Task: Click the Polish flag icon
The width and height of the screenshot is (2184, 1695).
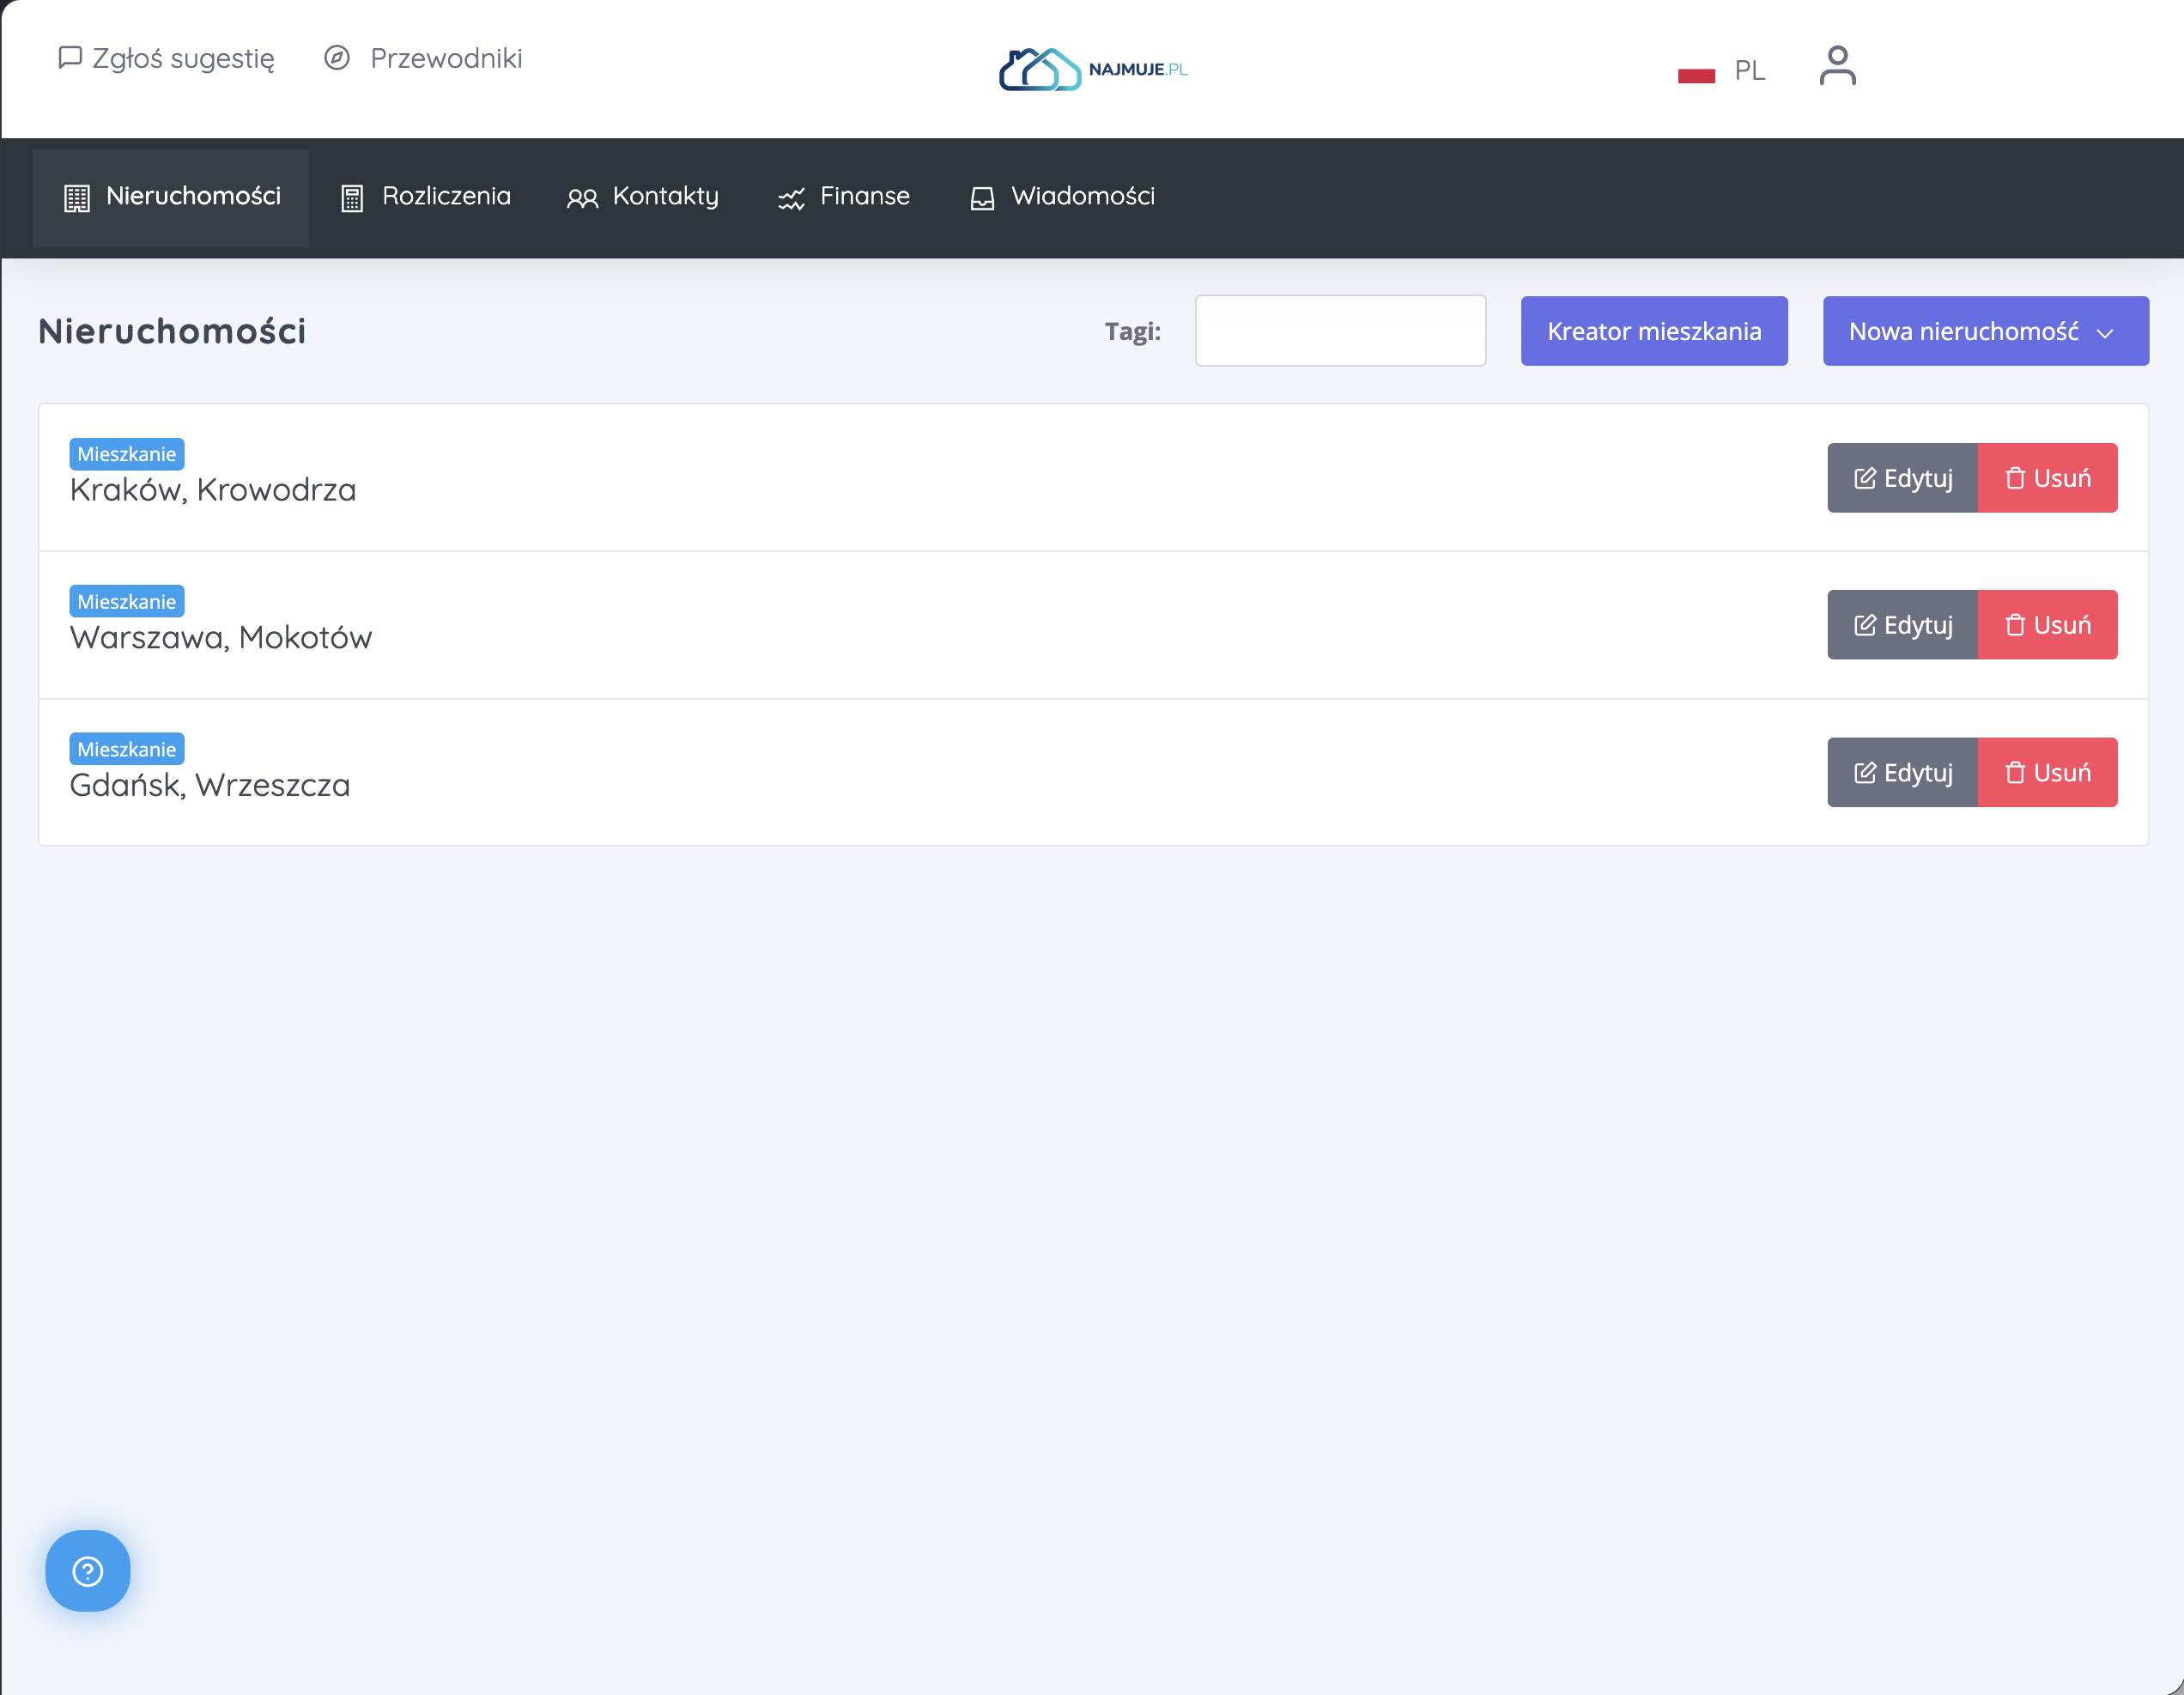Action: coord(1696,71)
